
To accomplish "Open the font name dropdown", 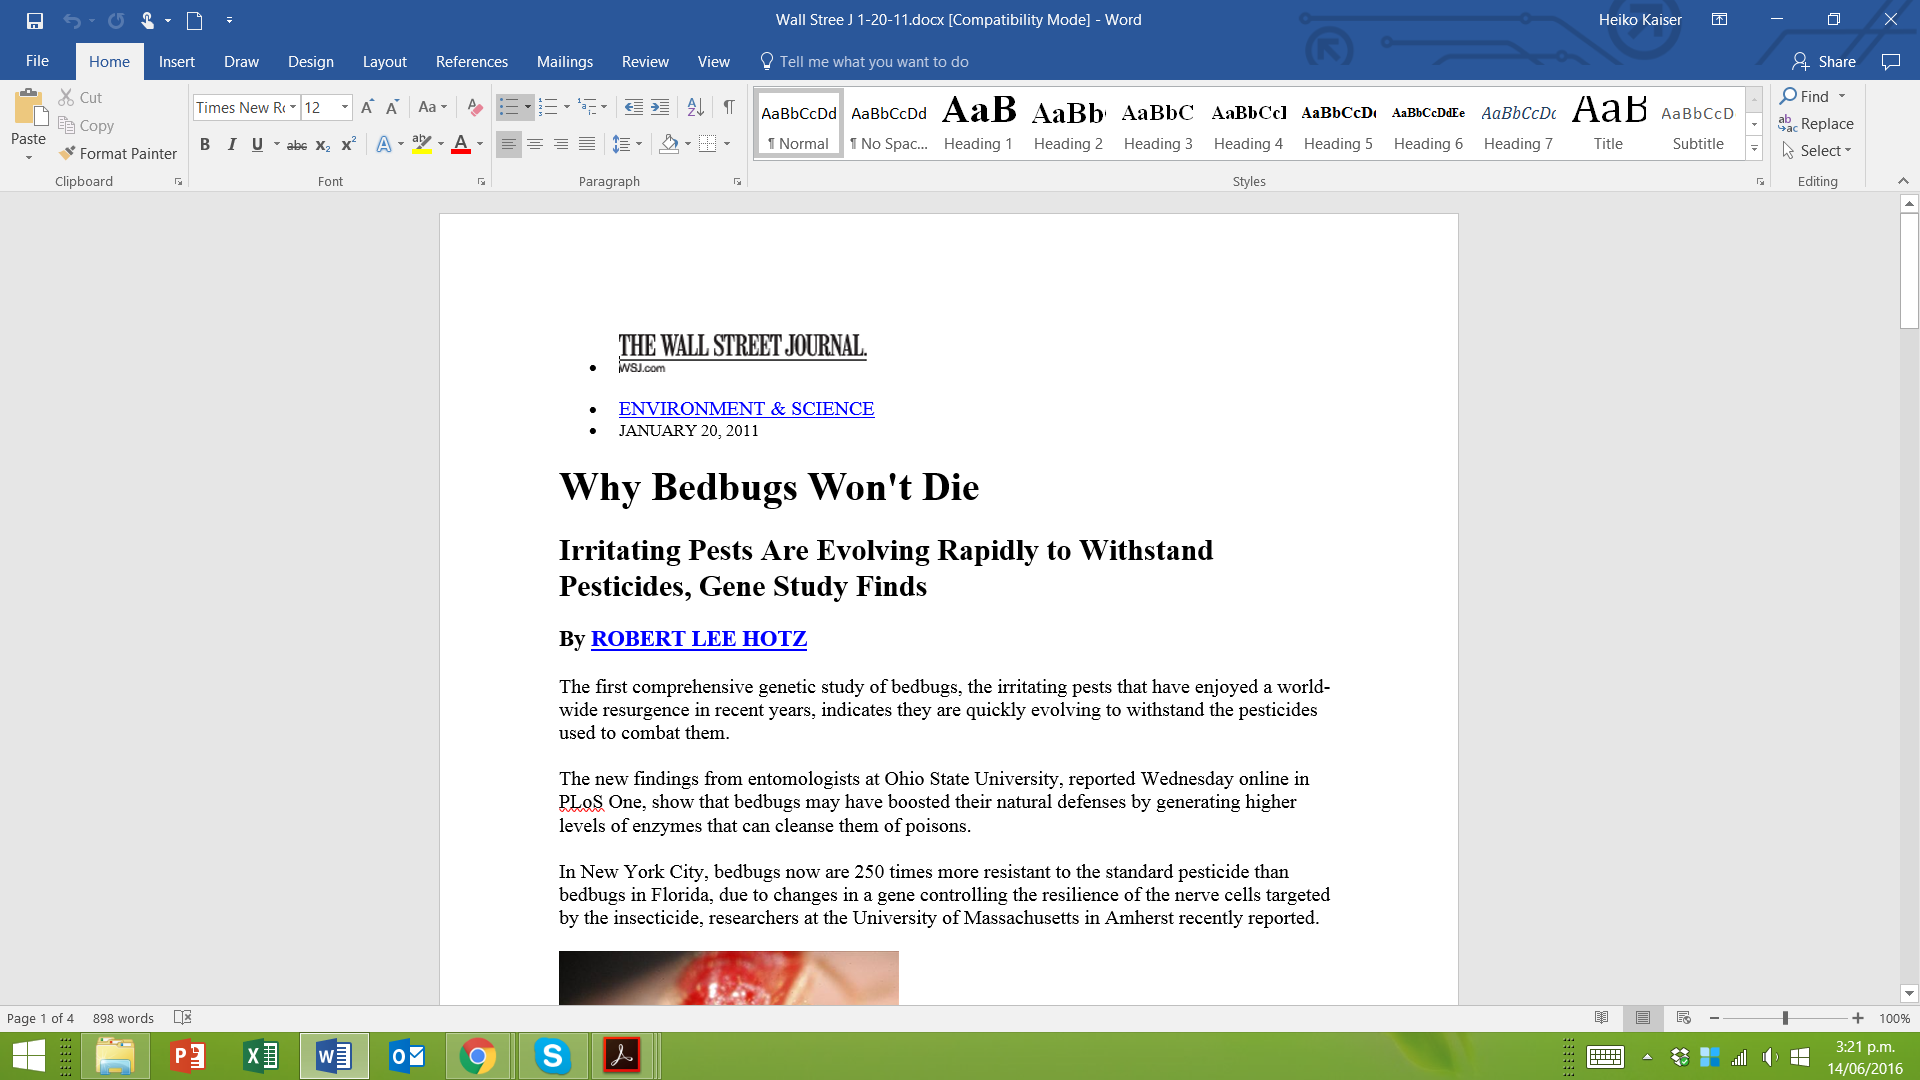I will point(293,107).
